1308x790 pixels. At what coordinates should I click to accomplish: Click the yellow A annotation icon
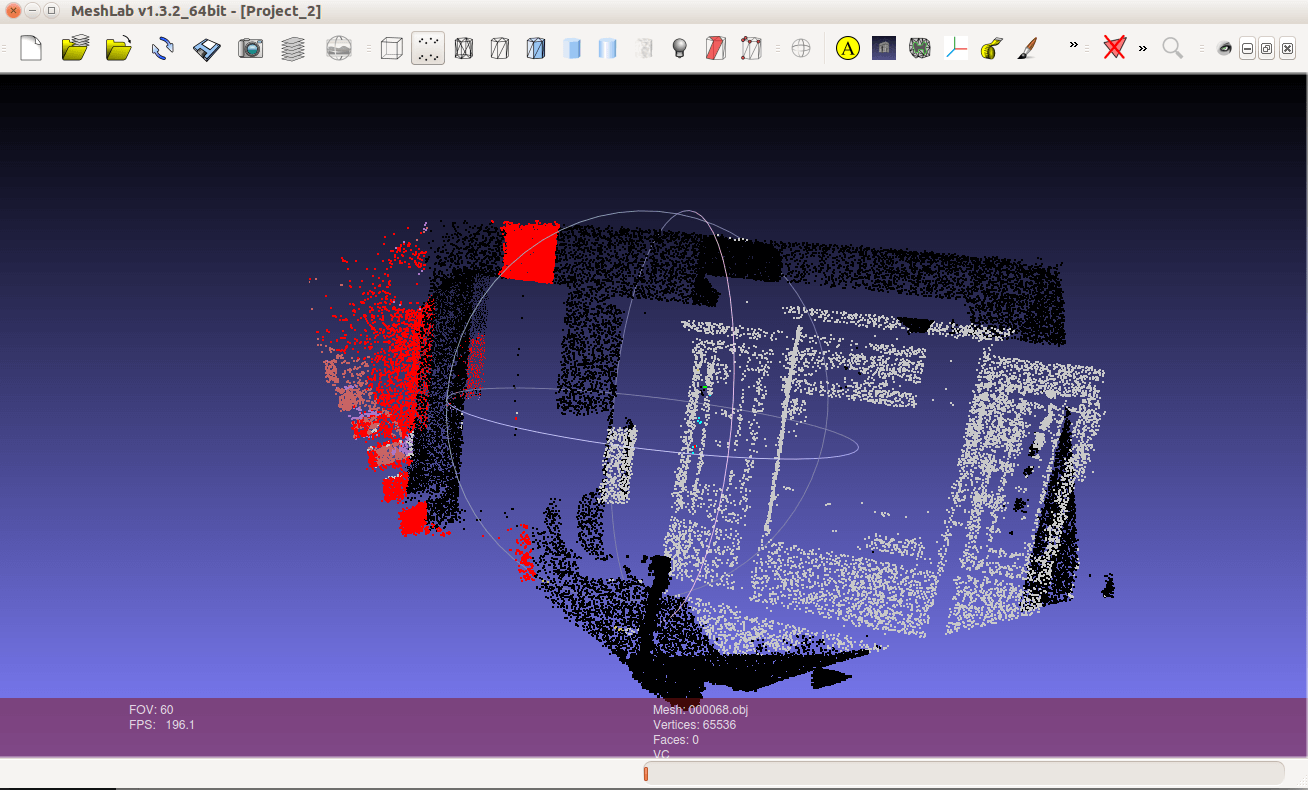pos(848,48)
